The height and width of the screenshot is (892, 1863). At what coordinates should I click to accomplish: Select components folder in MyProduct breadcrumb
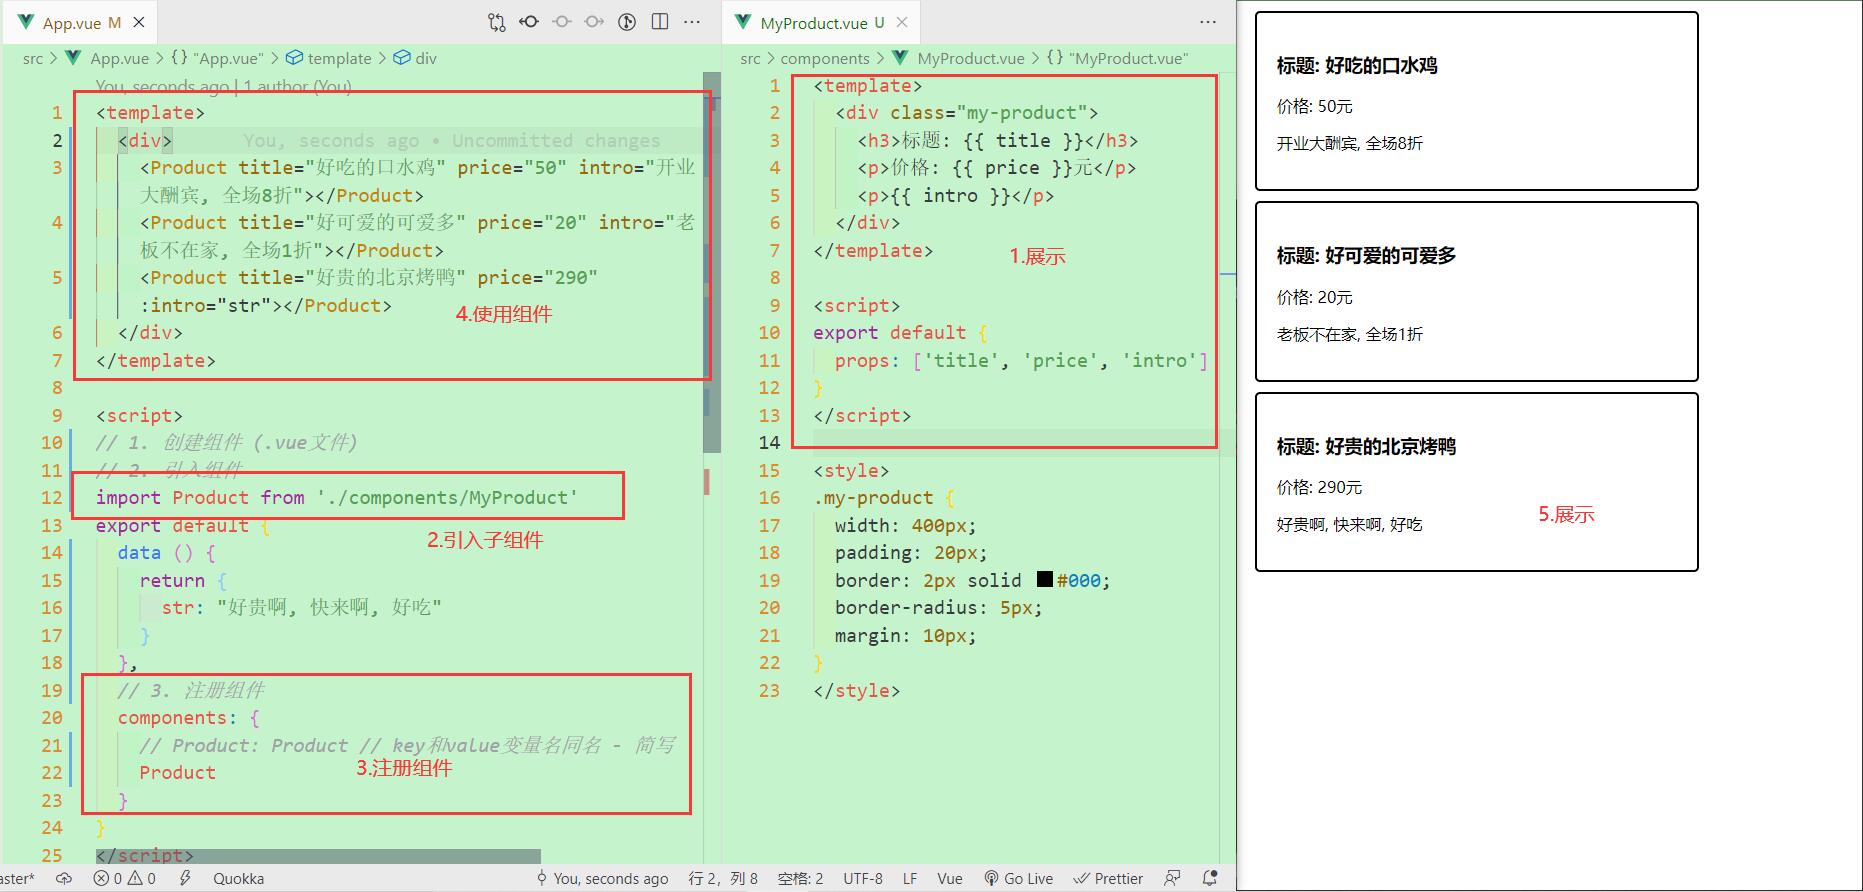(x=825, y=58)
